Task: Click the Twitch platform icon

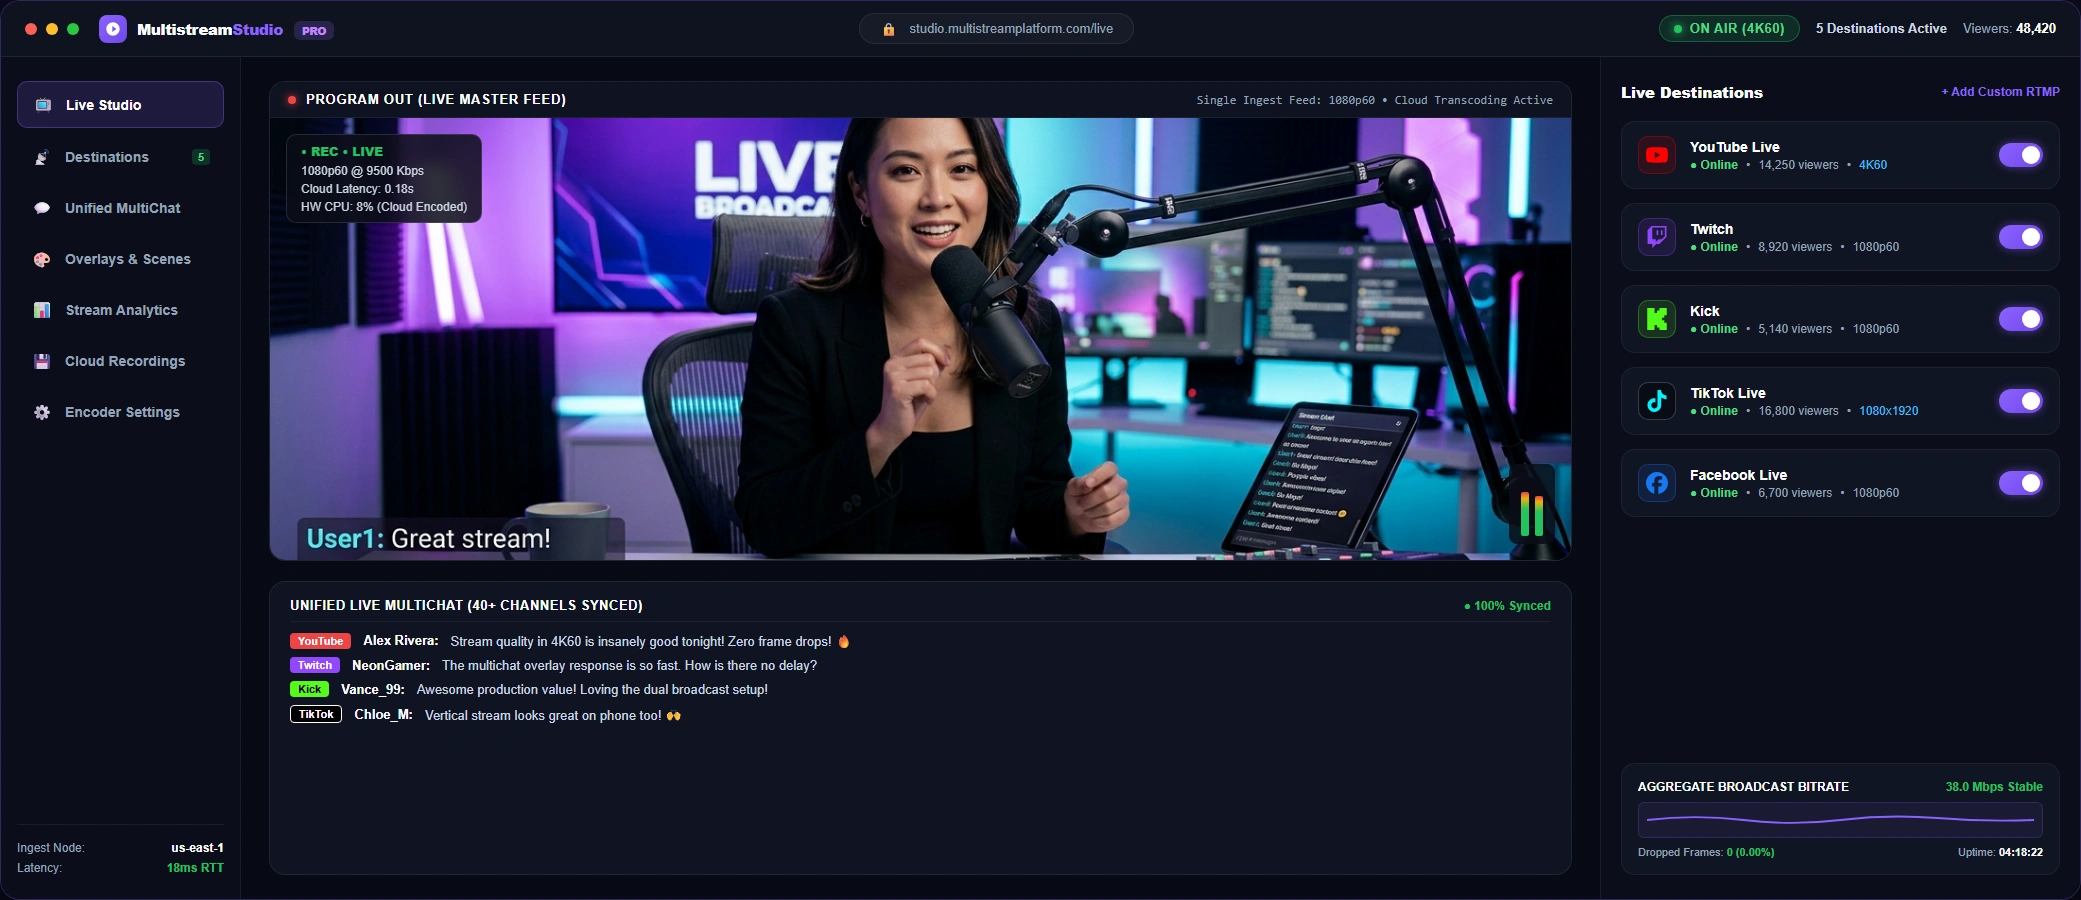Action: [1657, 237]
